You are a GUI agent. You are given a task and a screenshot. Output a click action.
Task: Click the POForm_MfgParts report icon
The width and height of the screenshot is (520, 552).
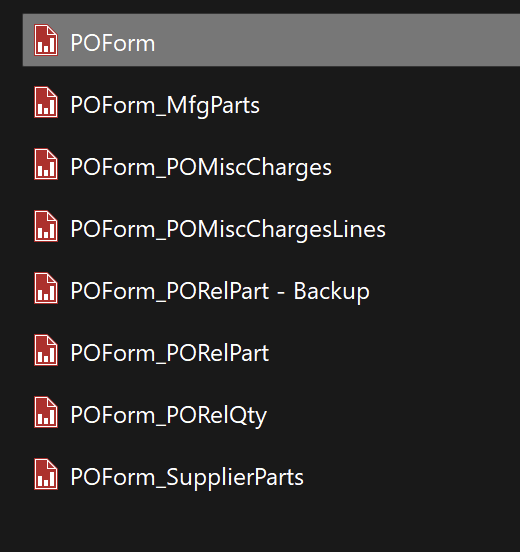[46, 102]
